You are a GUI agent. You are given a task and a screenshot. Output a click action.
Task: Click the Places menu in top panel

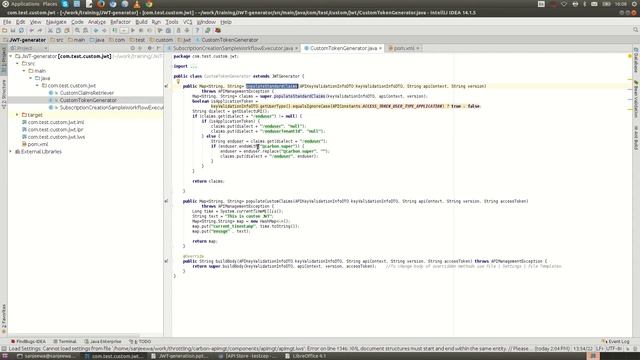click(50, 4)
